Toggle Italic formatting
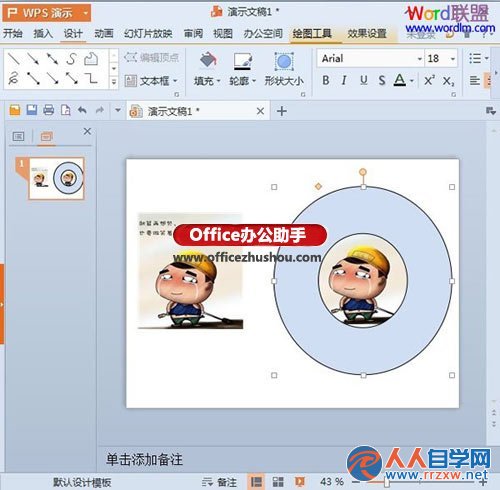This screenshot has height=490, width=500. (x=344, y=80)
